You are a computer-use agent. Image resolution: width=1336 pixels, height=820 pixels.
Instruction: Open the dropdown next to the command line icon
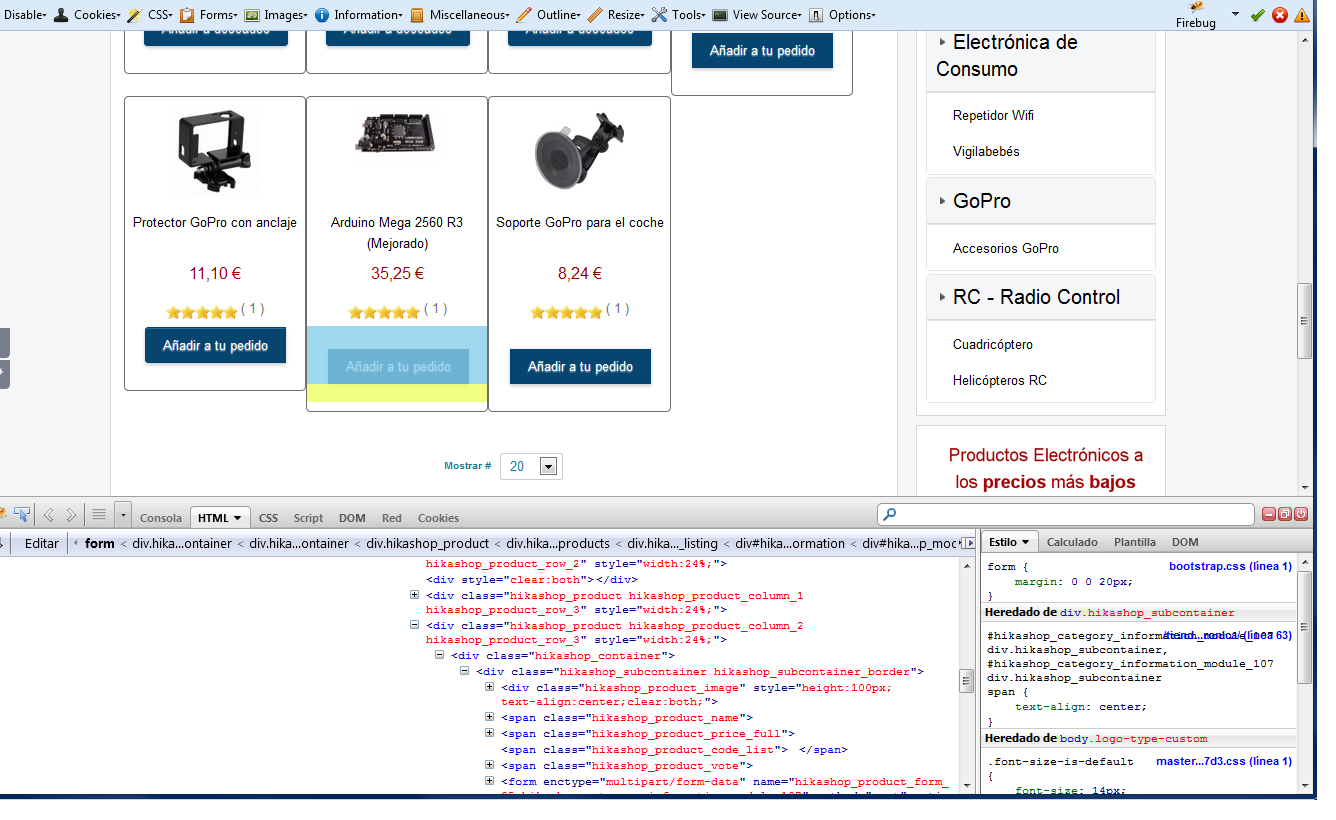123,515
